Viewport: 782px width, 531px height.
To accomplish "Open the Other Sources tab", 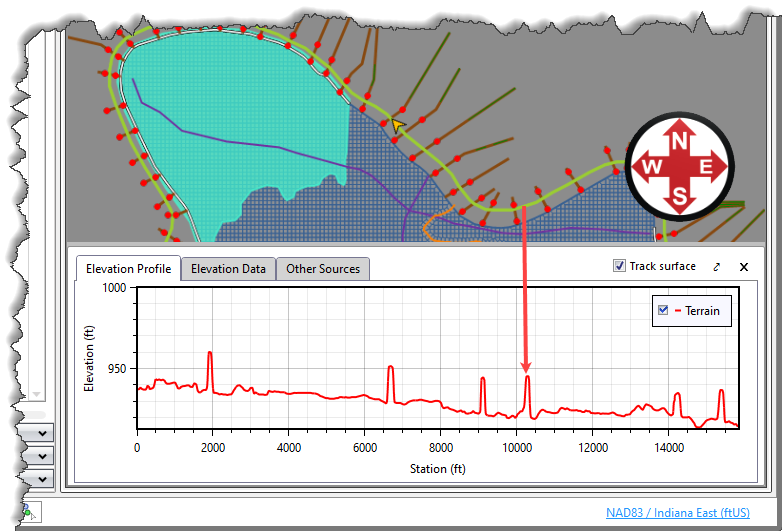I will pos(323,269).
